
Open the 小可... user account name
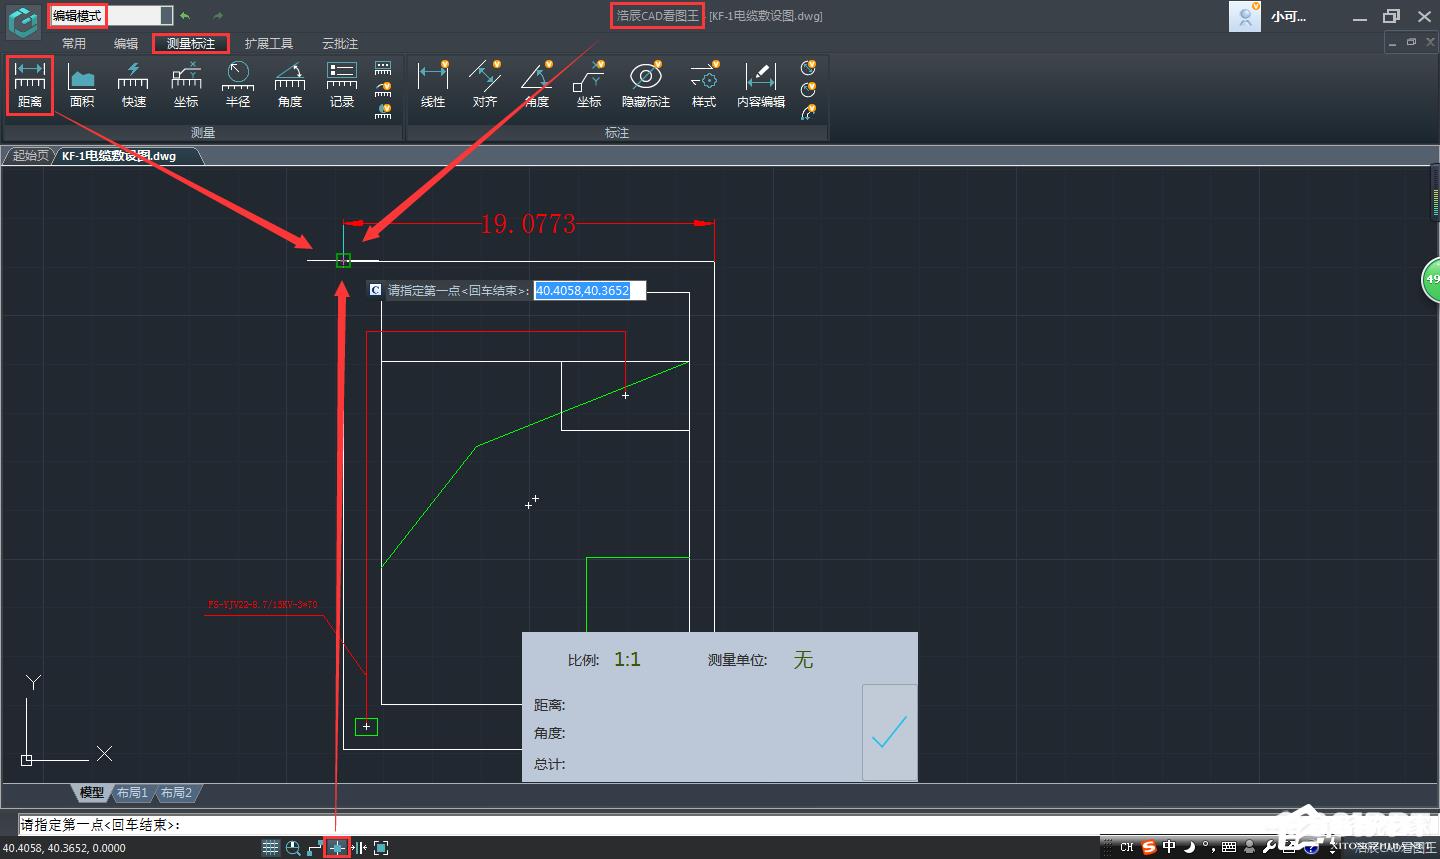(x=1288, y=17)
